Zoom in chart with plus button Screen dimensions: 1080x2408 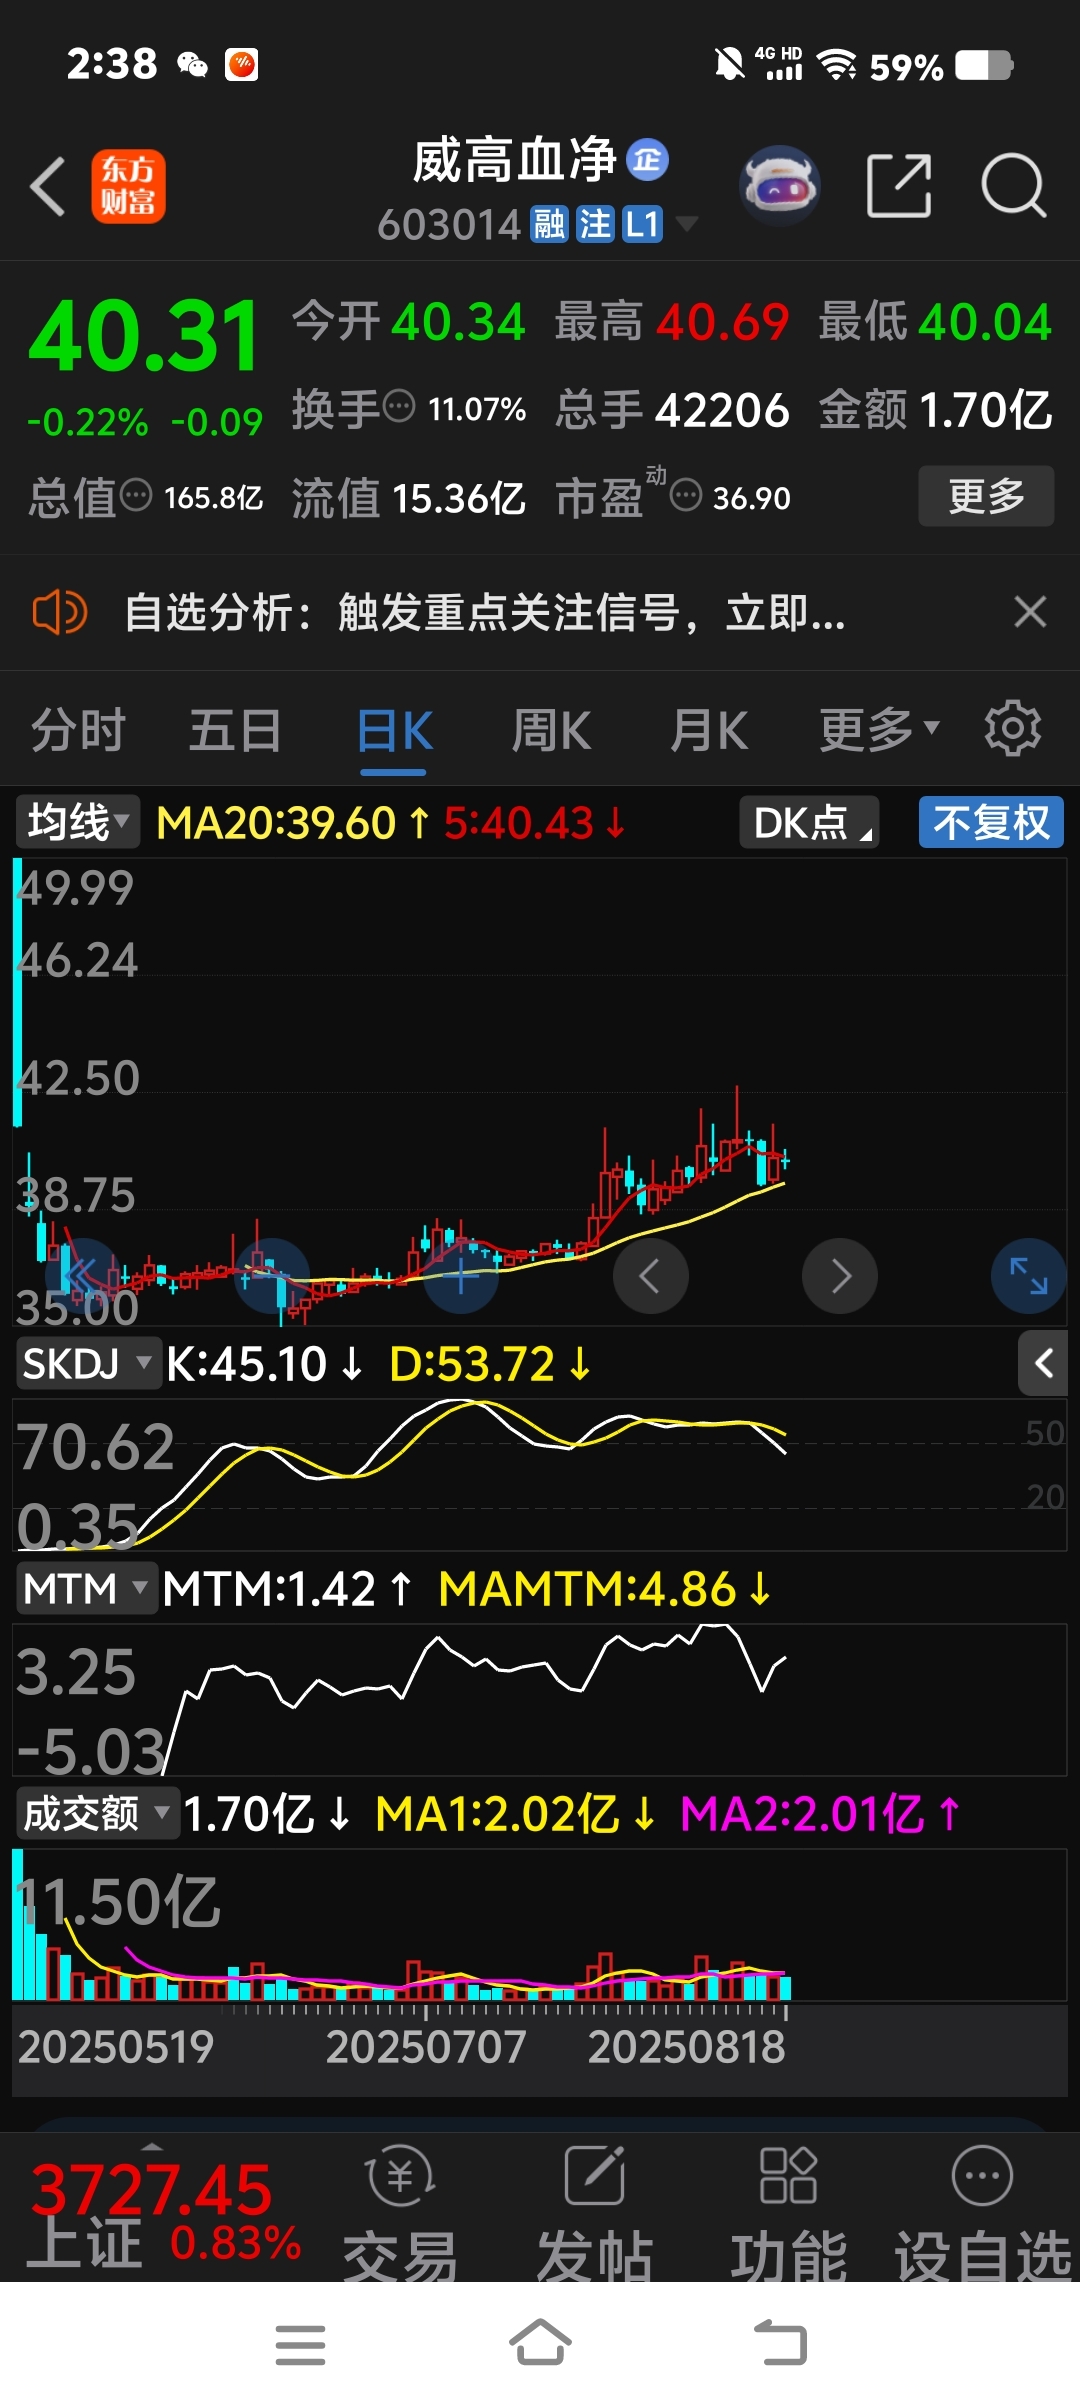tap(461, 1276)
